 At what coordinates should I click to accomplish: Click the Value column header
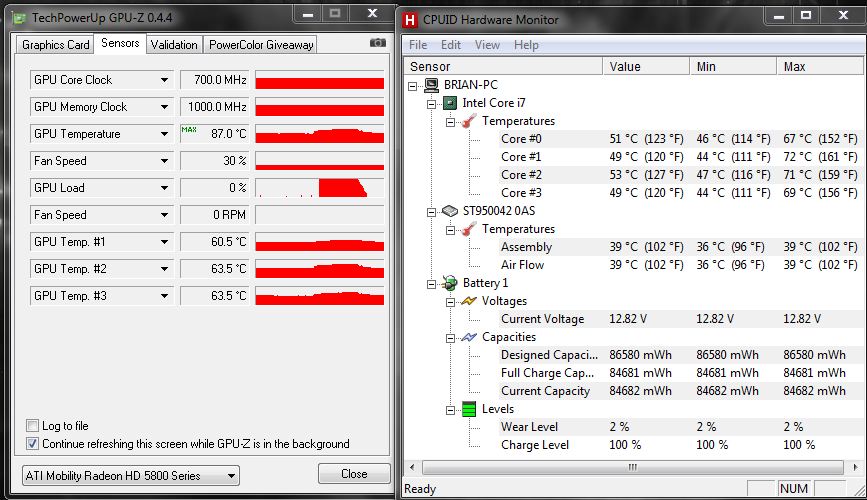pyautogui.click(x=646, y=66)
